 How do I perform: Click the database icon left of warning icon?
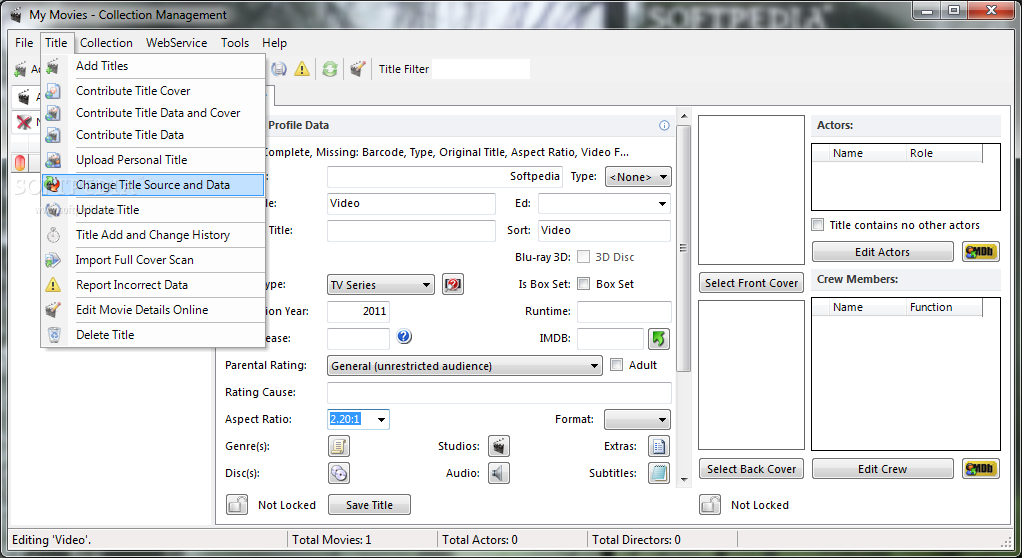click(279, 69)
